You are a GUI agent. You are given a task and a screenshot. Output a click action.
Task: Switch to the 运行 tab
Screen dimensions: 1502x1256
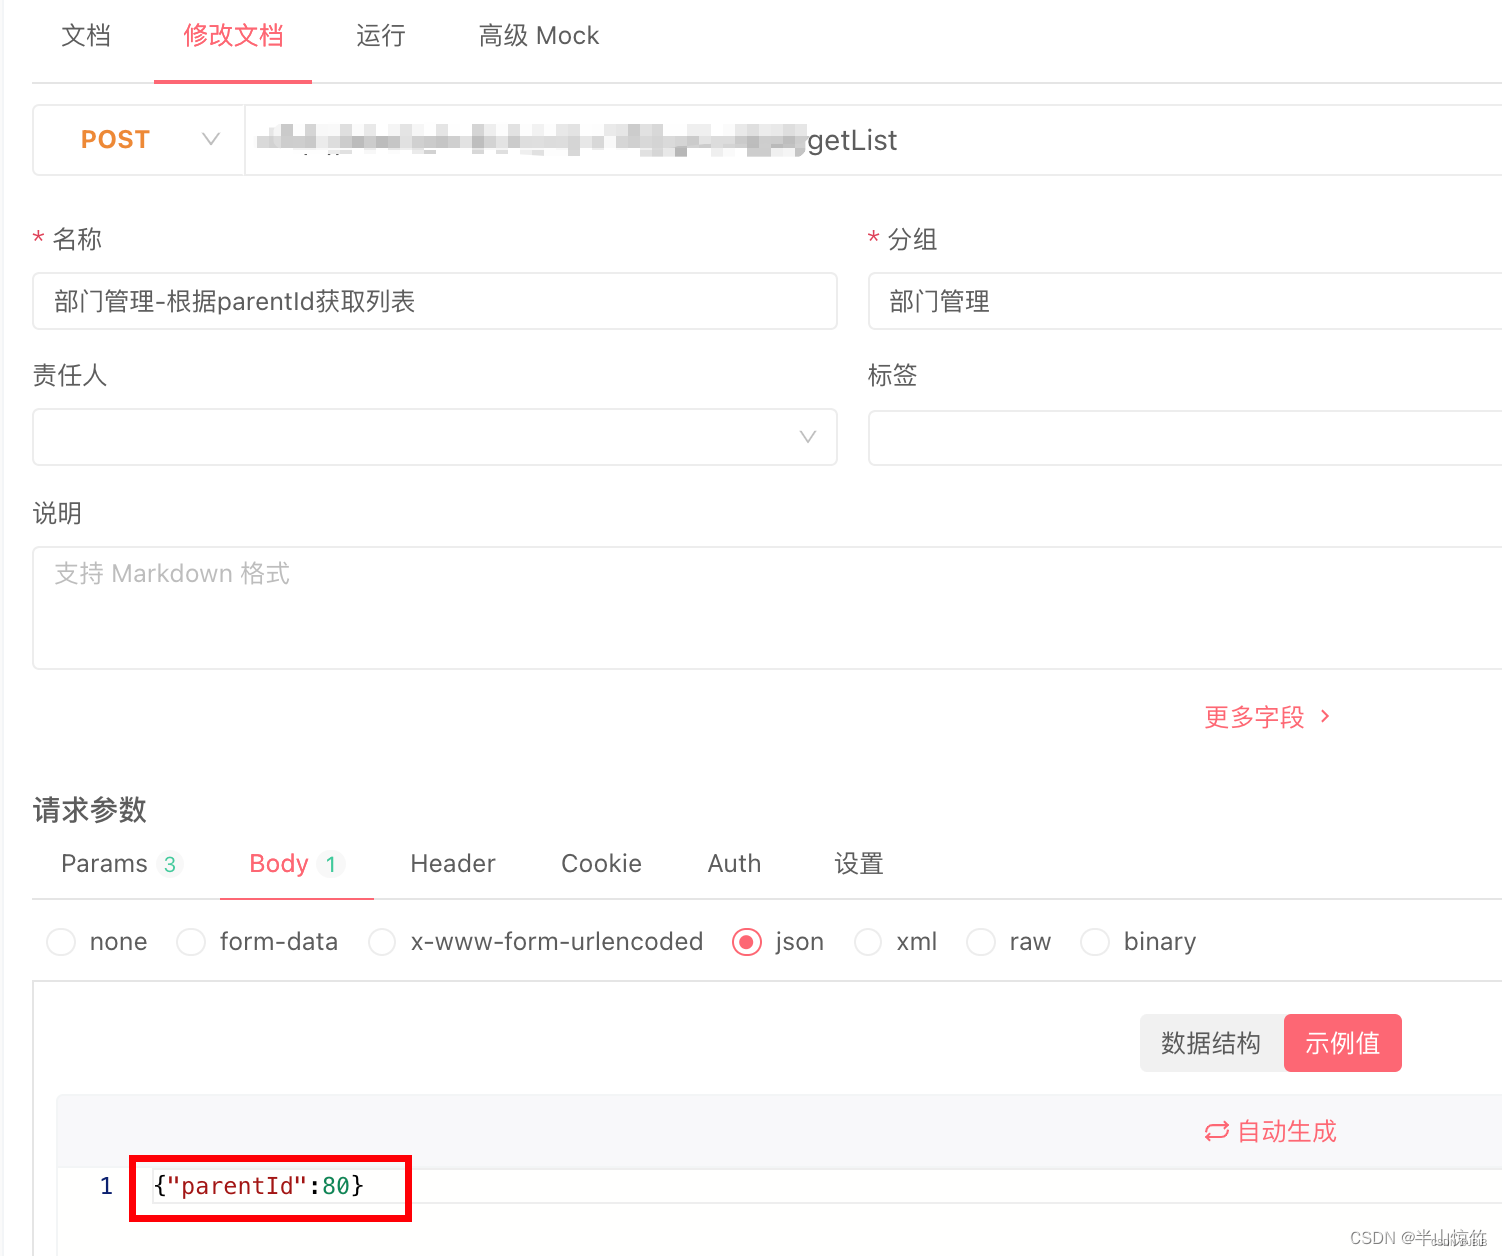click(x=380, y=35)
